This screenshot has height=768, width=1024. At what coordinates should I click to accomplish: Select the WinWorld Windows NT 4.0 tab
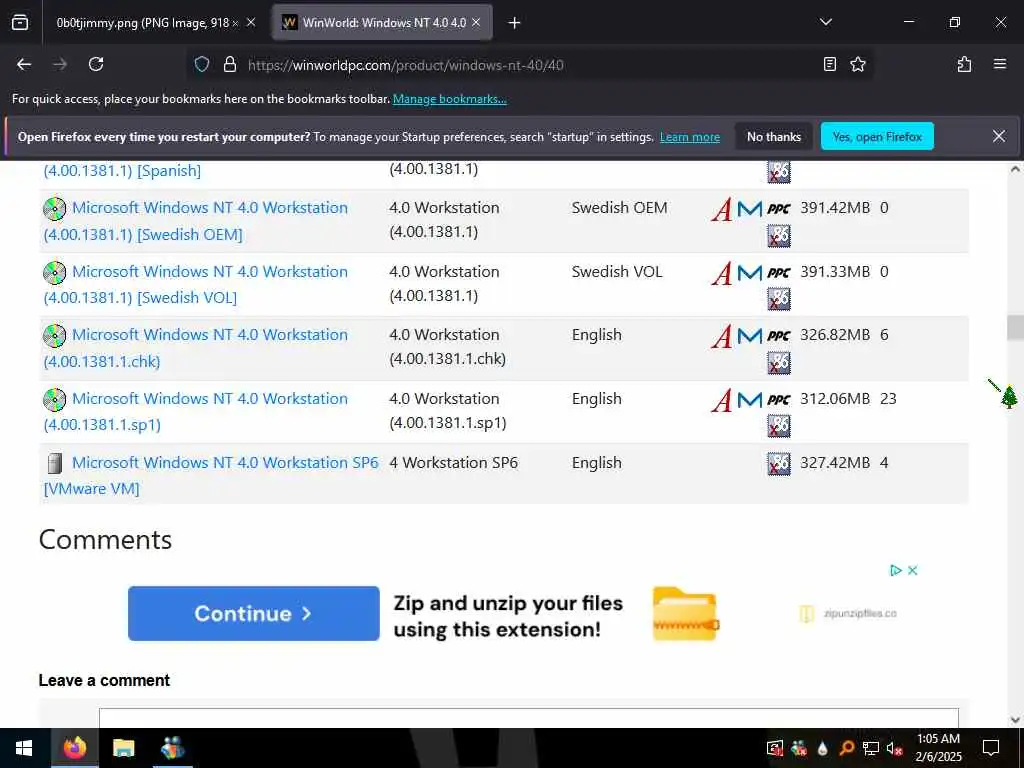(x=382, y=23)
